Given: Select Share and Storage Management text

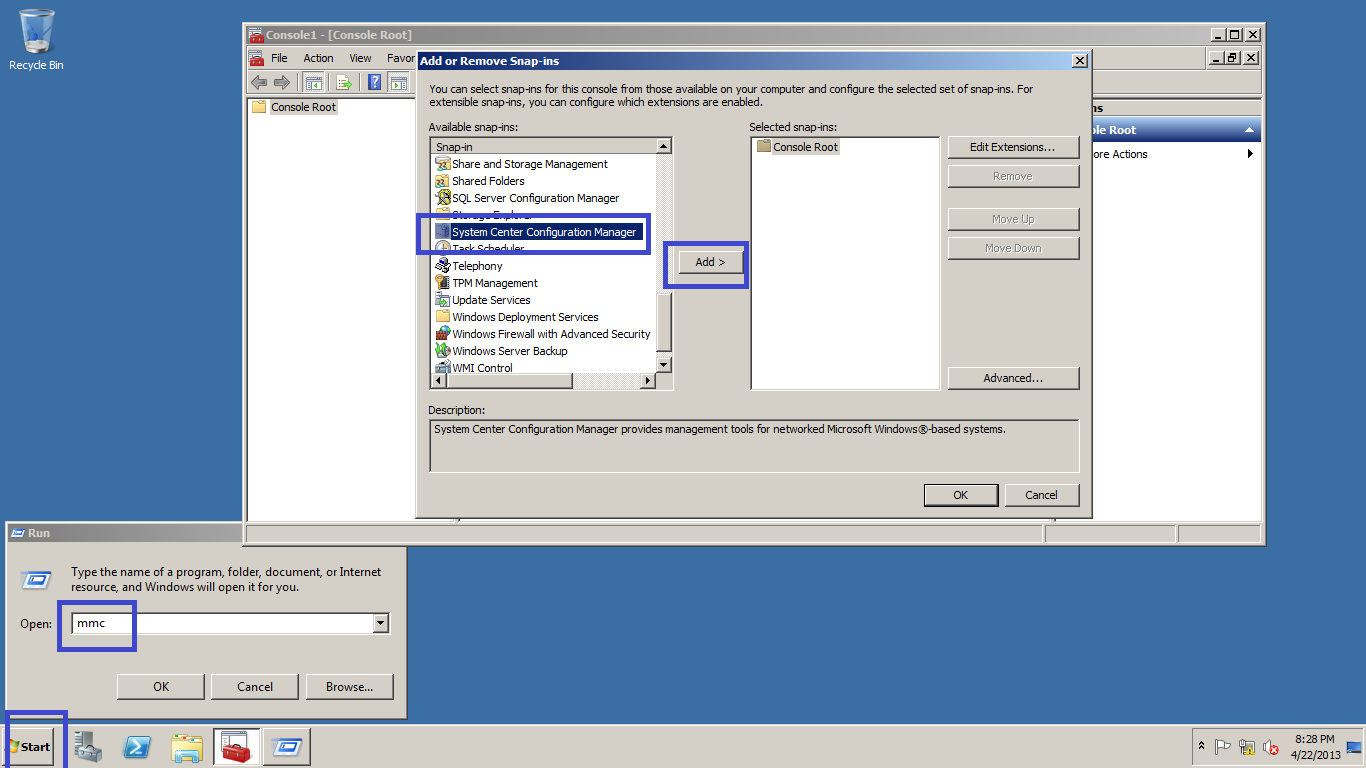Looking at the screenshot, I should (x=530, y=164).
